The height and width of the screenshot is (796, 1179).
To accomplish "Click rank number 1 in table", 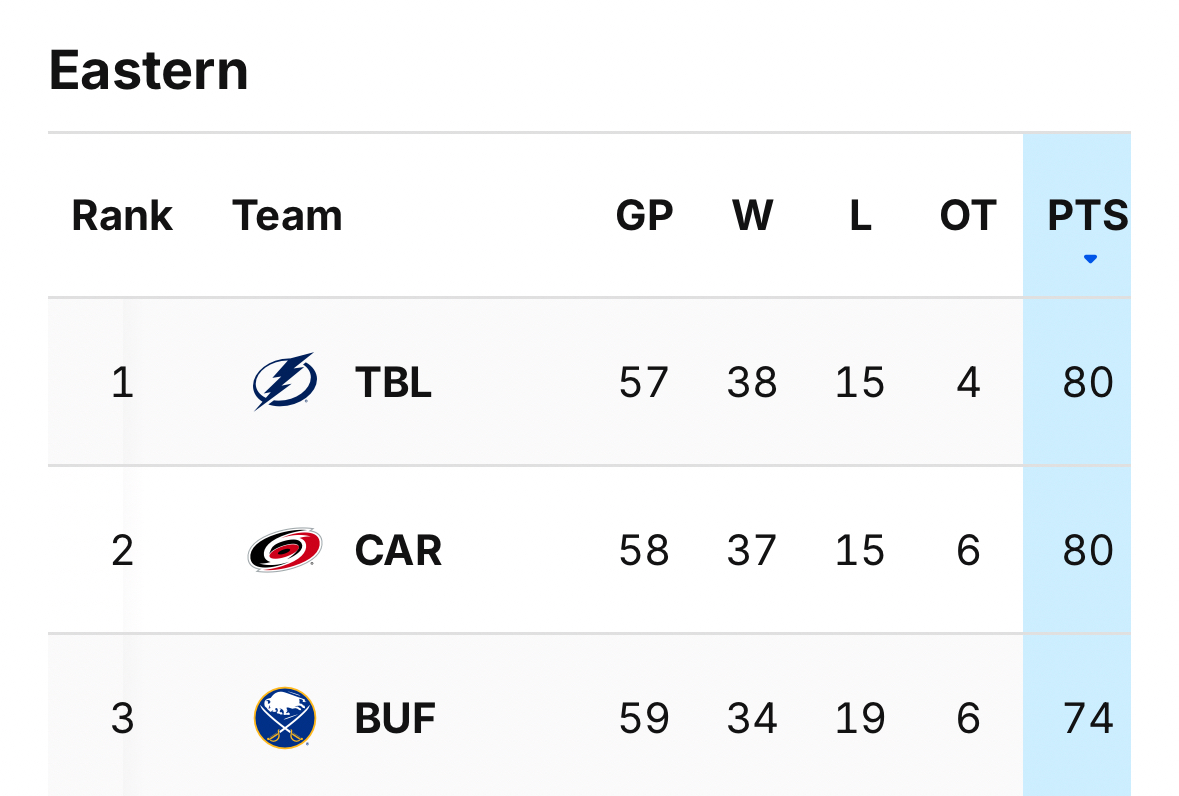I will tap(122, 382).
